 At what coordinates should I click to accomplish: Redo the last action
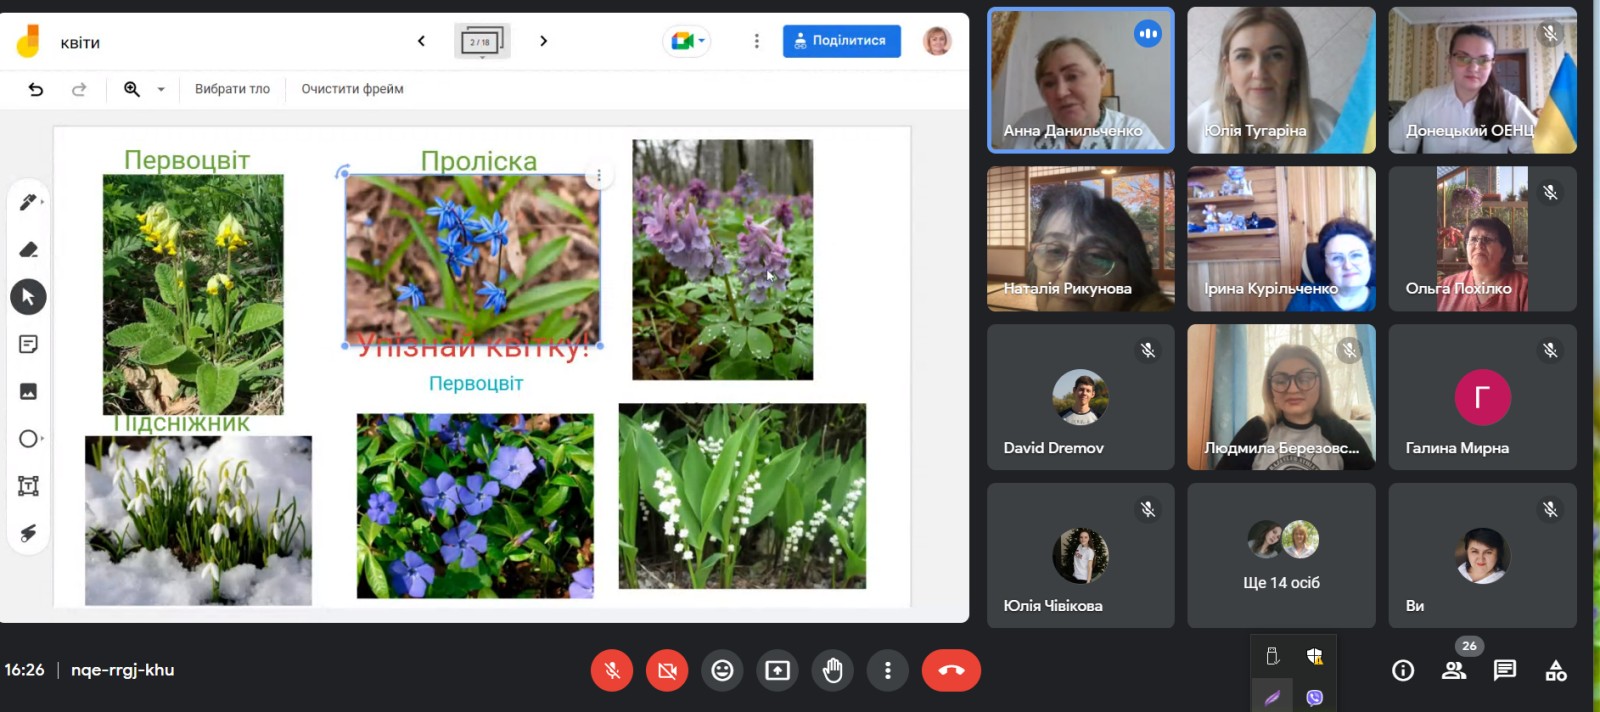(x=79, y=89)
